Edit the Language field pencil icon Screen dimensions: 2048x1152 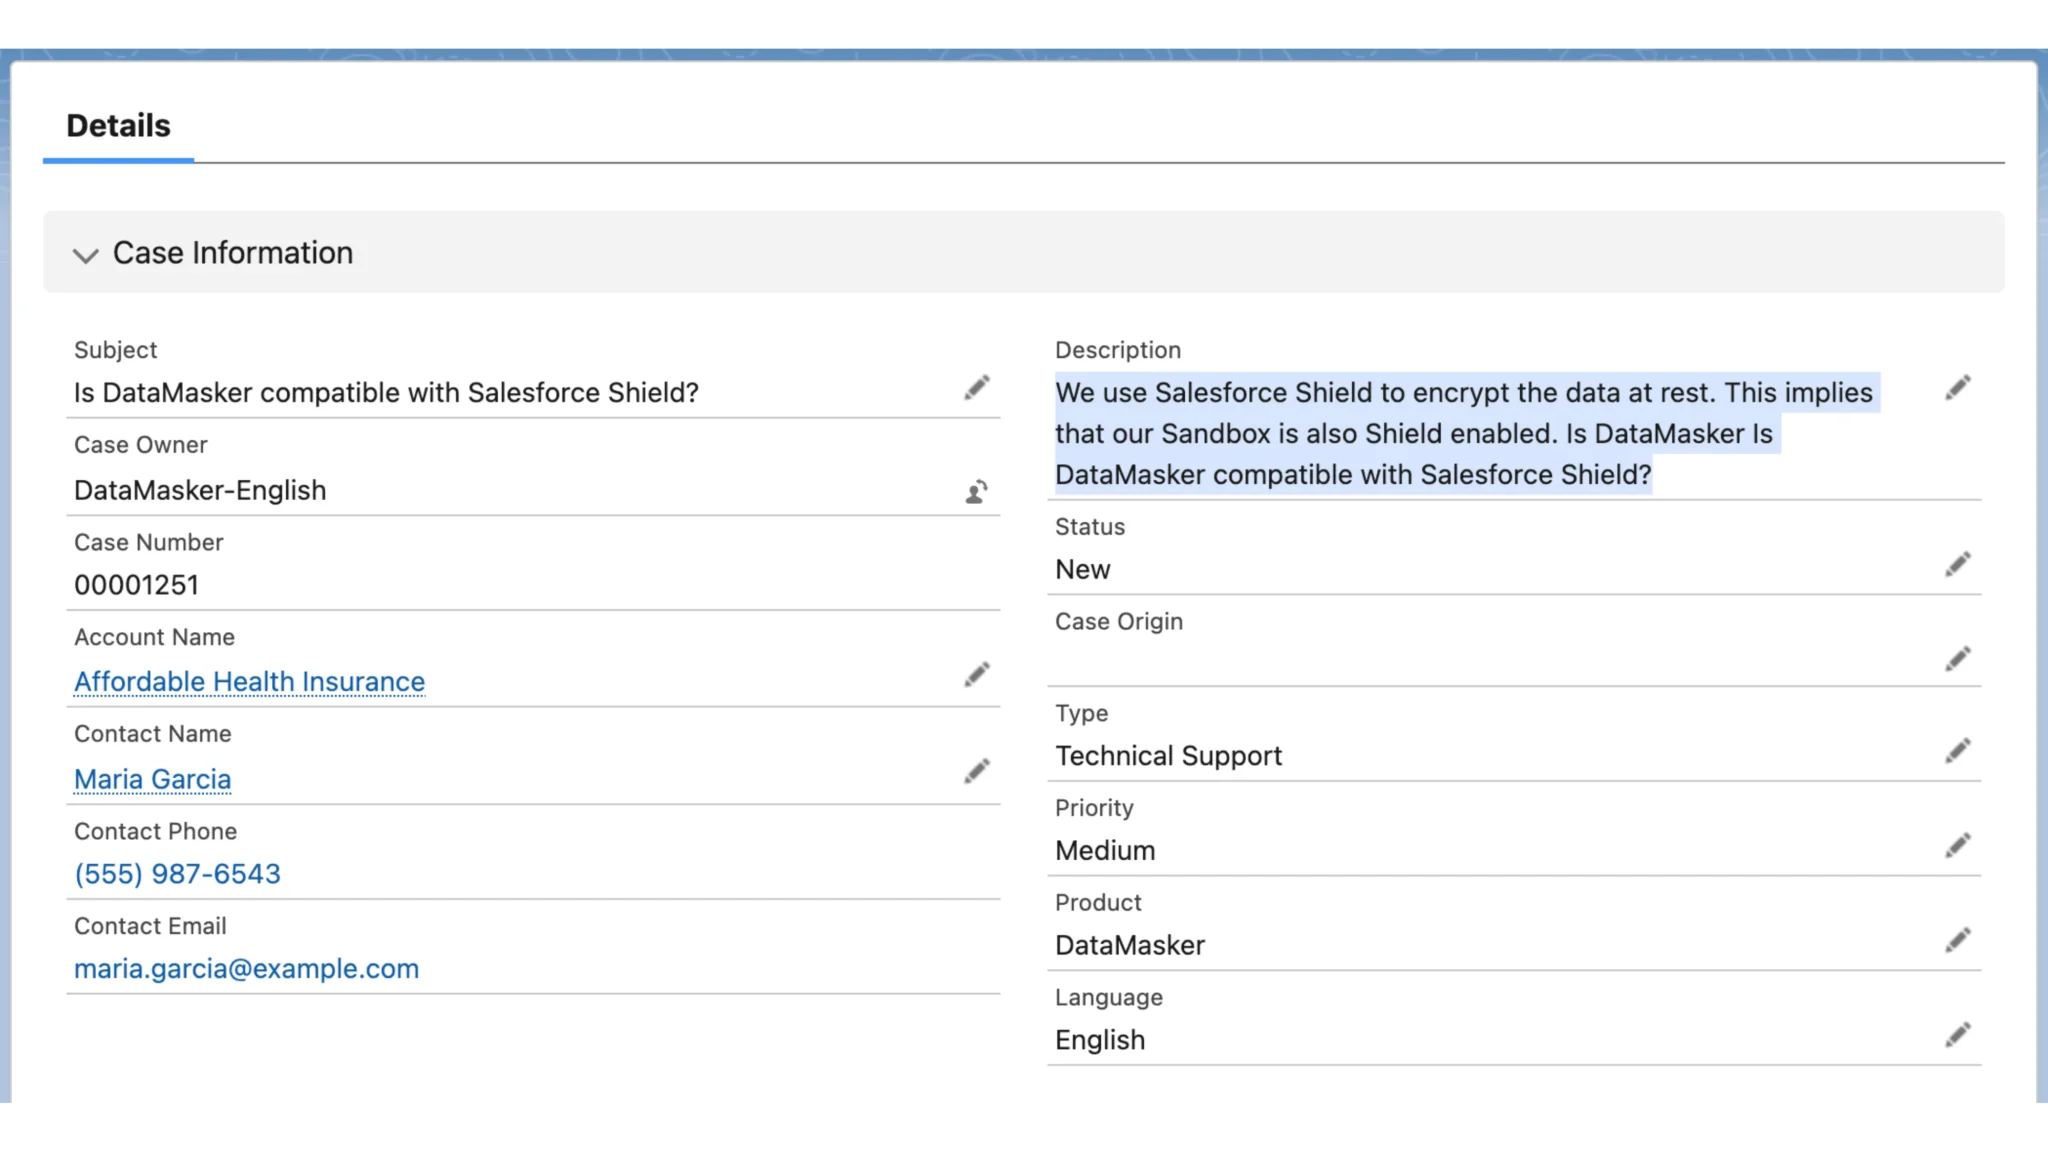(x=1958, y=1034)
